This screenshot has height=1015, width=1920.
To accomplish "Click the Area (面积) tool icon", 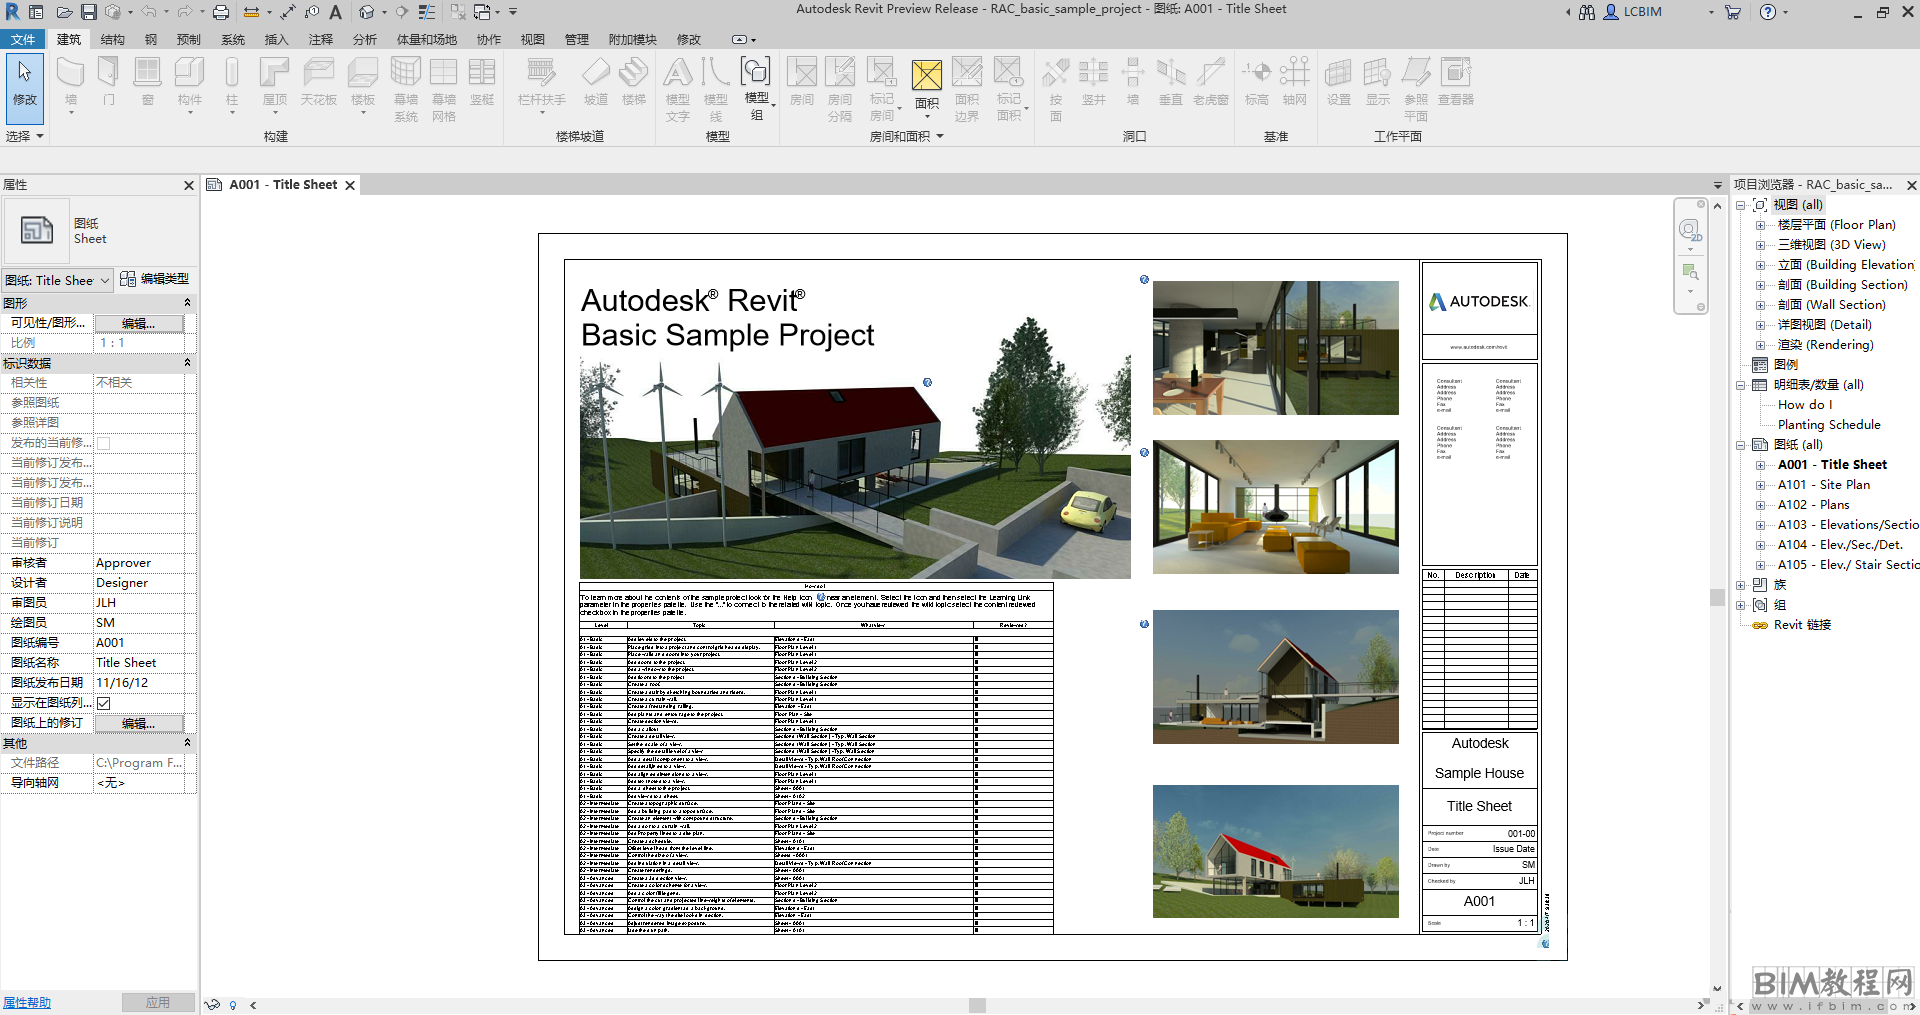I will coord(927,76).
